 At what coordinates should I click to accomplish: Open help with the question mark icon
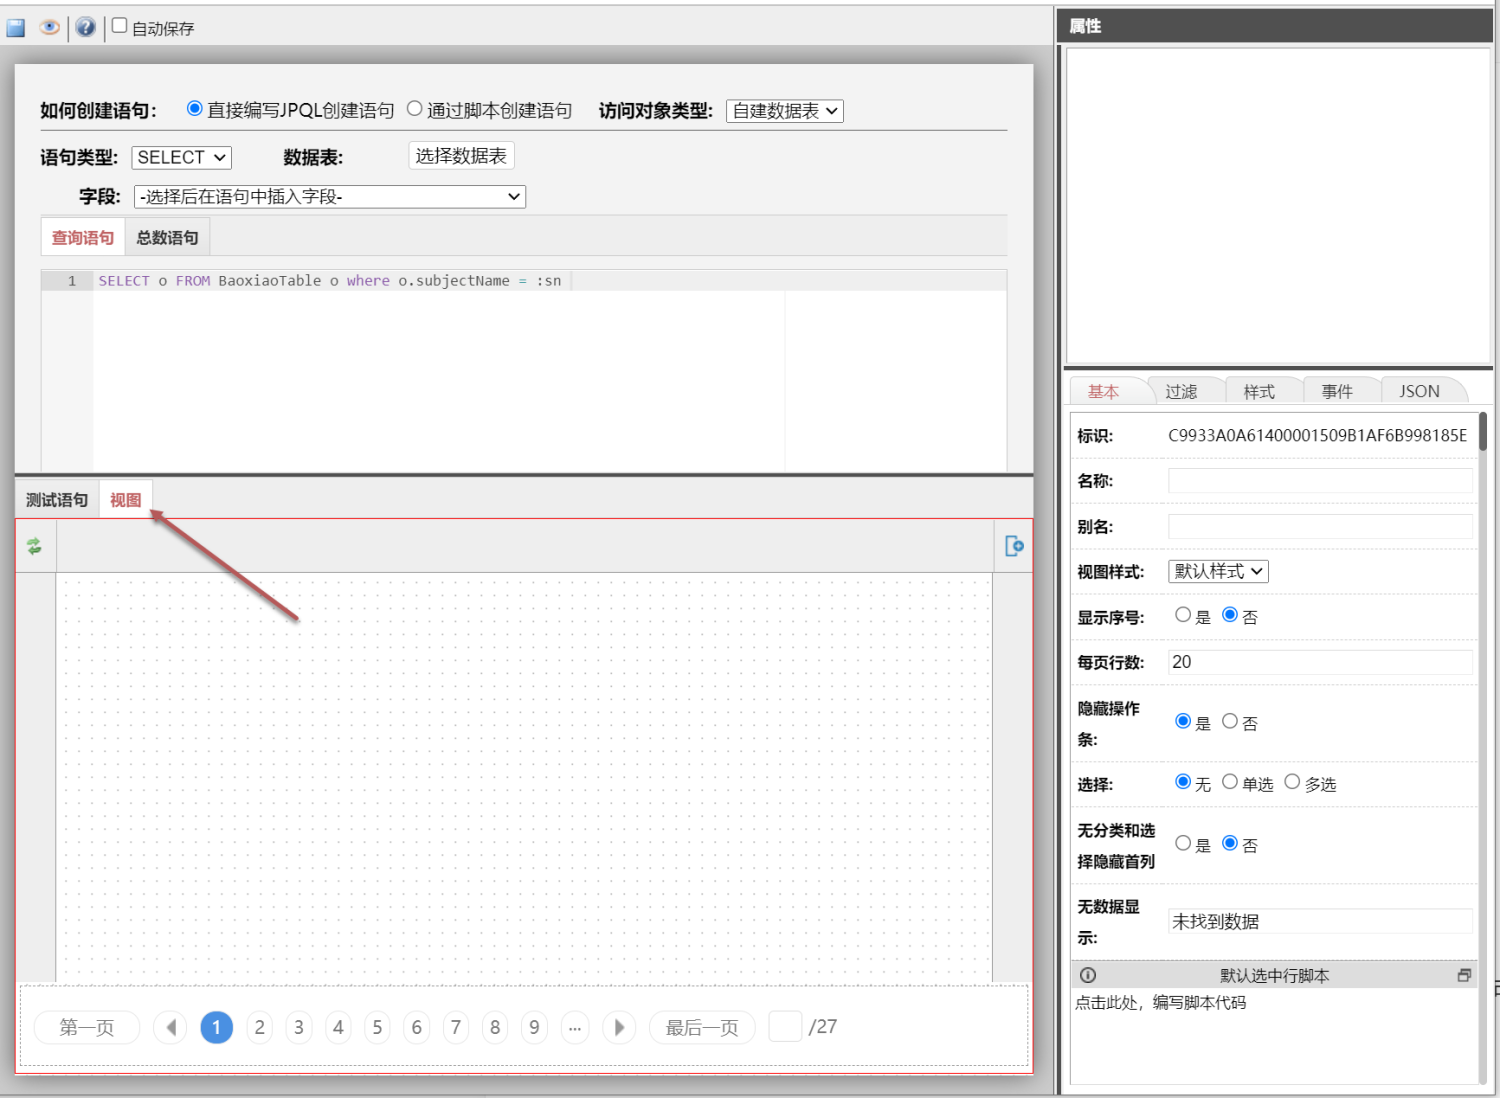(x=86, y=28)
